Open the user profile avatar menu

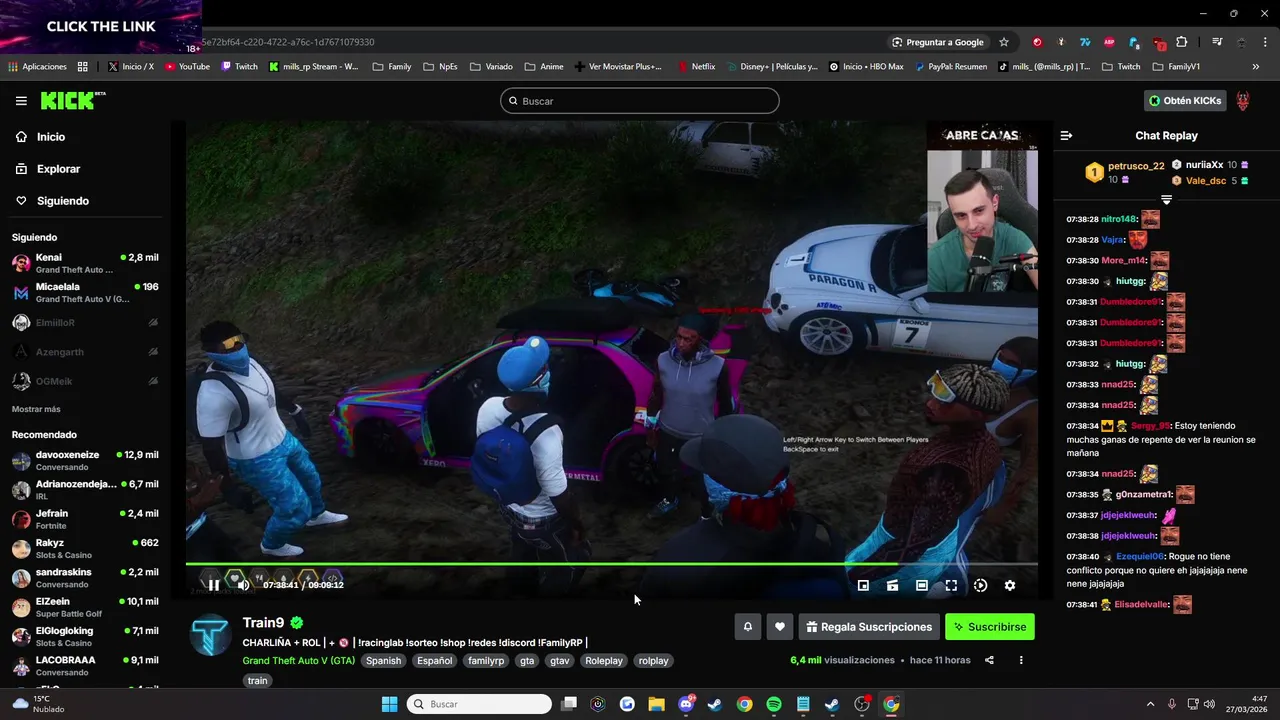(1243, 101)
